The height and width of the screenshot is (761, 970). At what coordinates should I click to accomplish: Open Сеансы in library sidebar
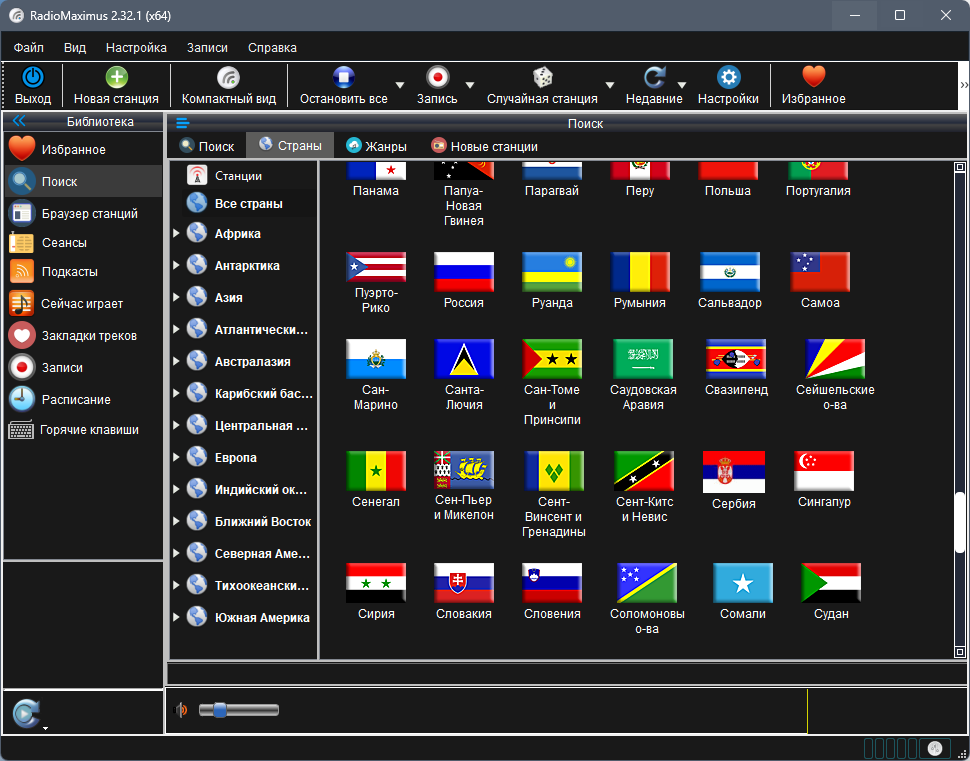(83, 243)
